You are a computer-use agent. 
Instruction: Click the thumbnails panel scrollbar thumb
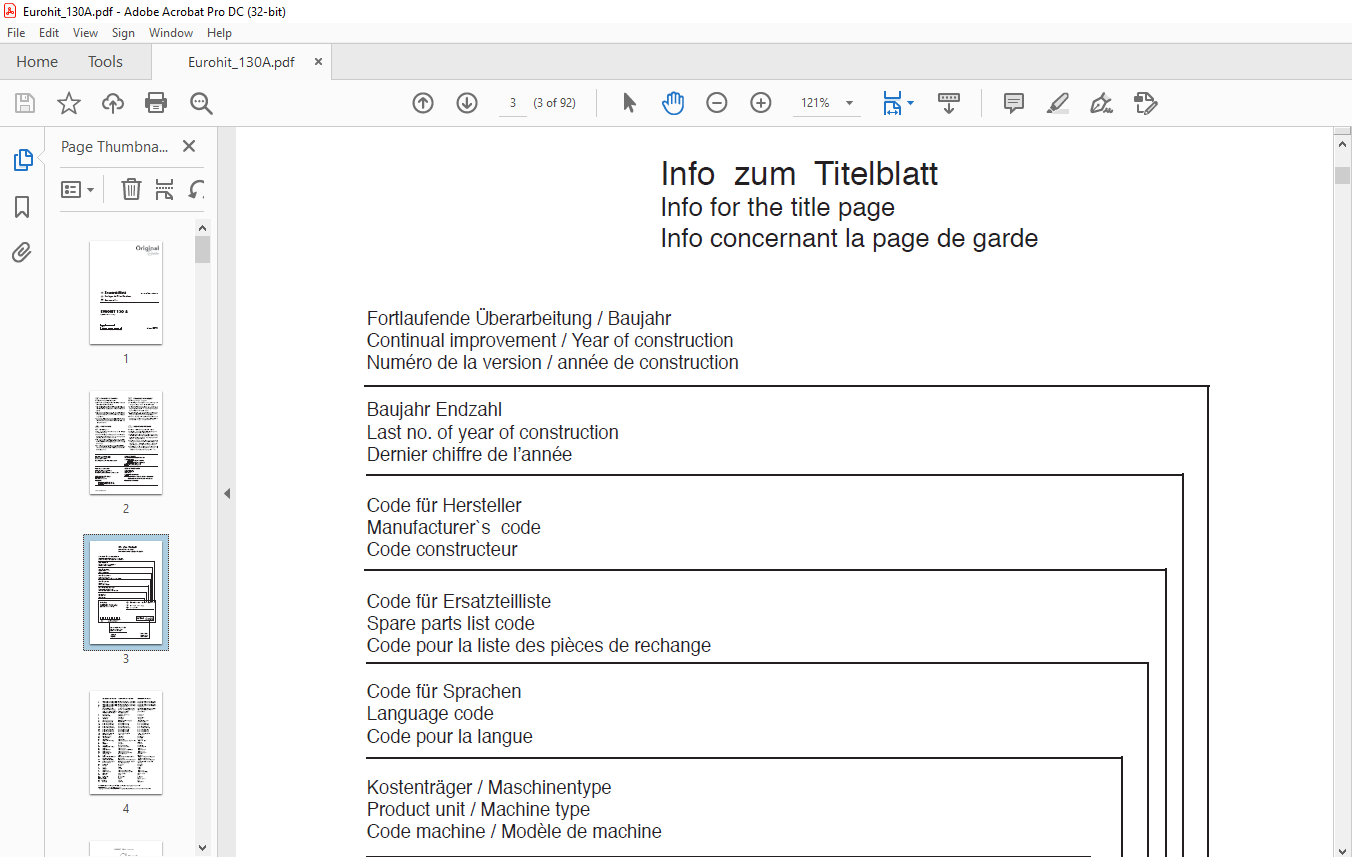click(203, 249)
